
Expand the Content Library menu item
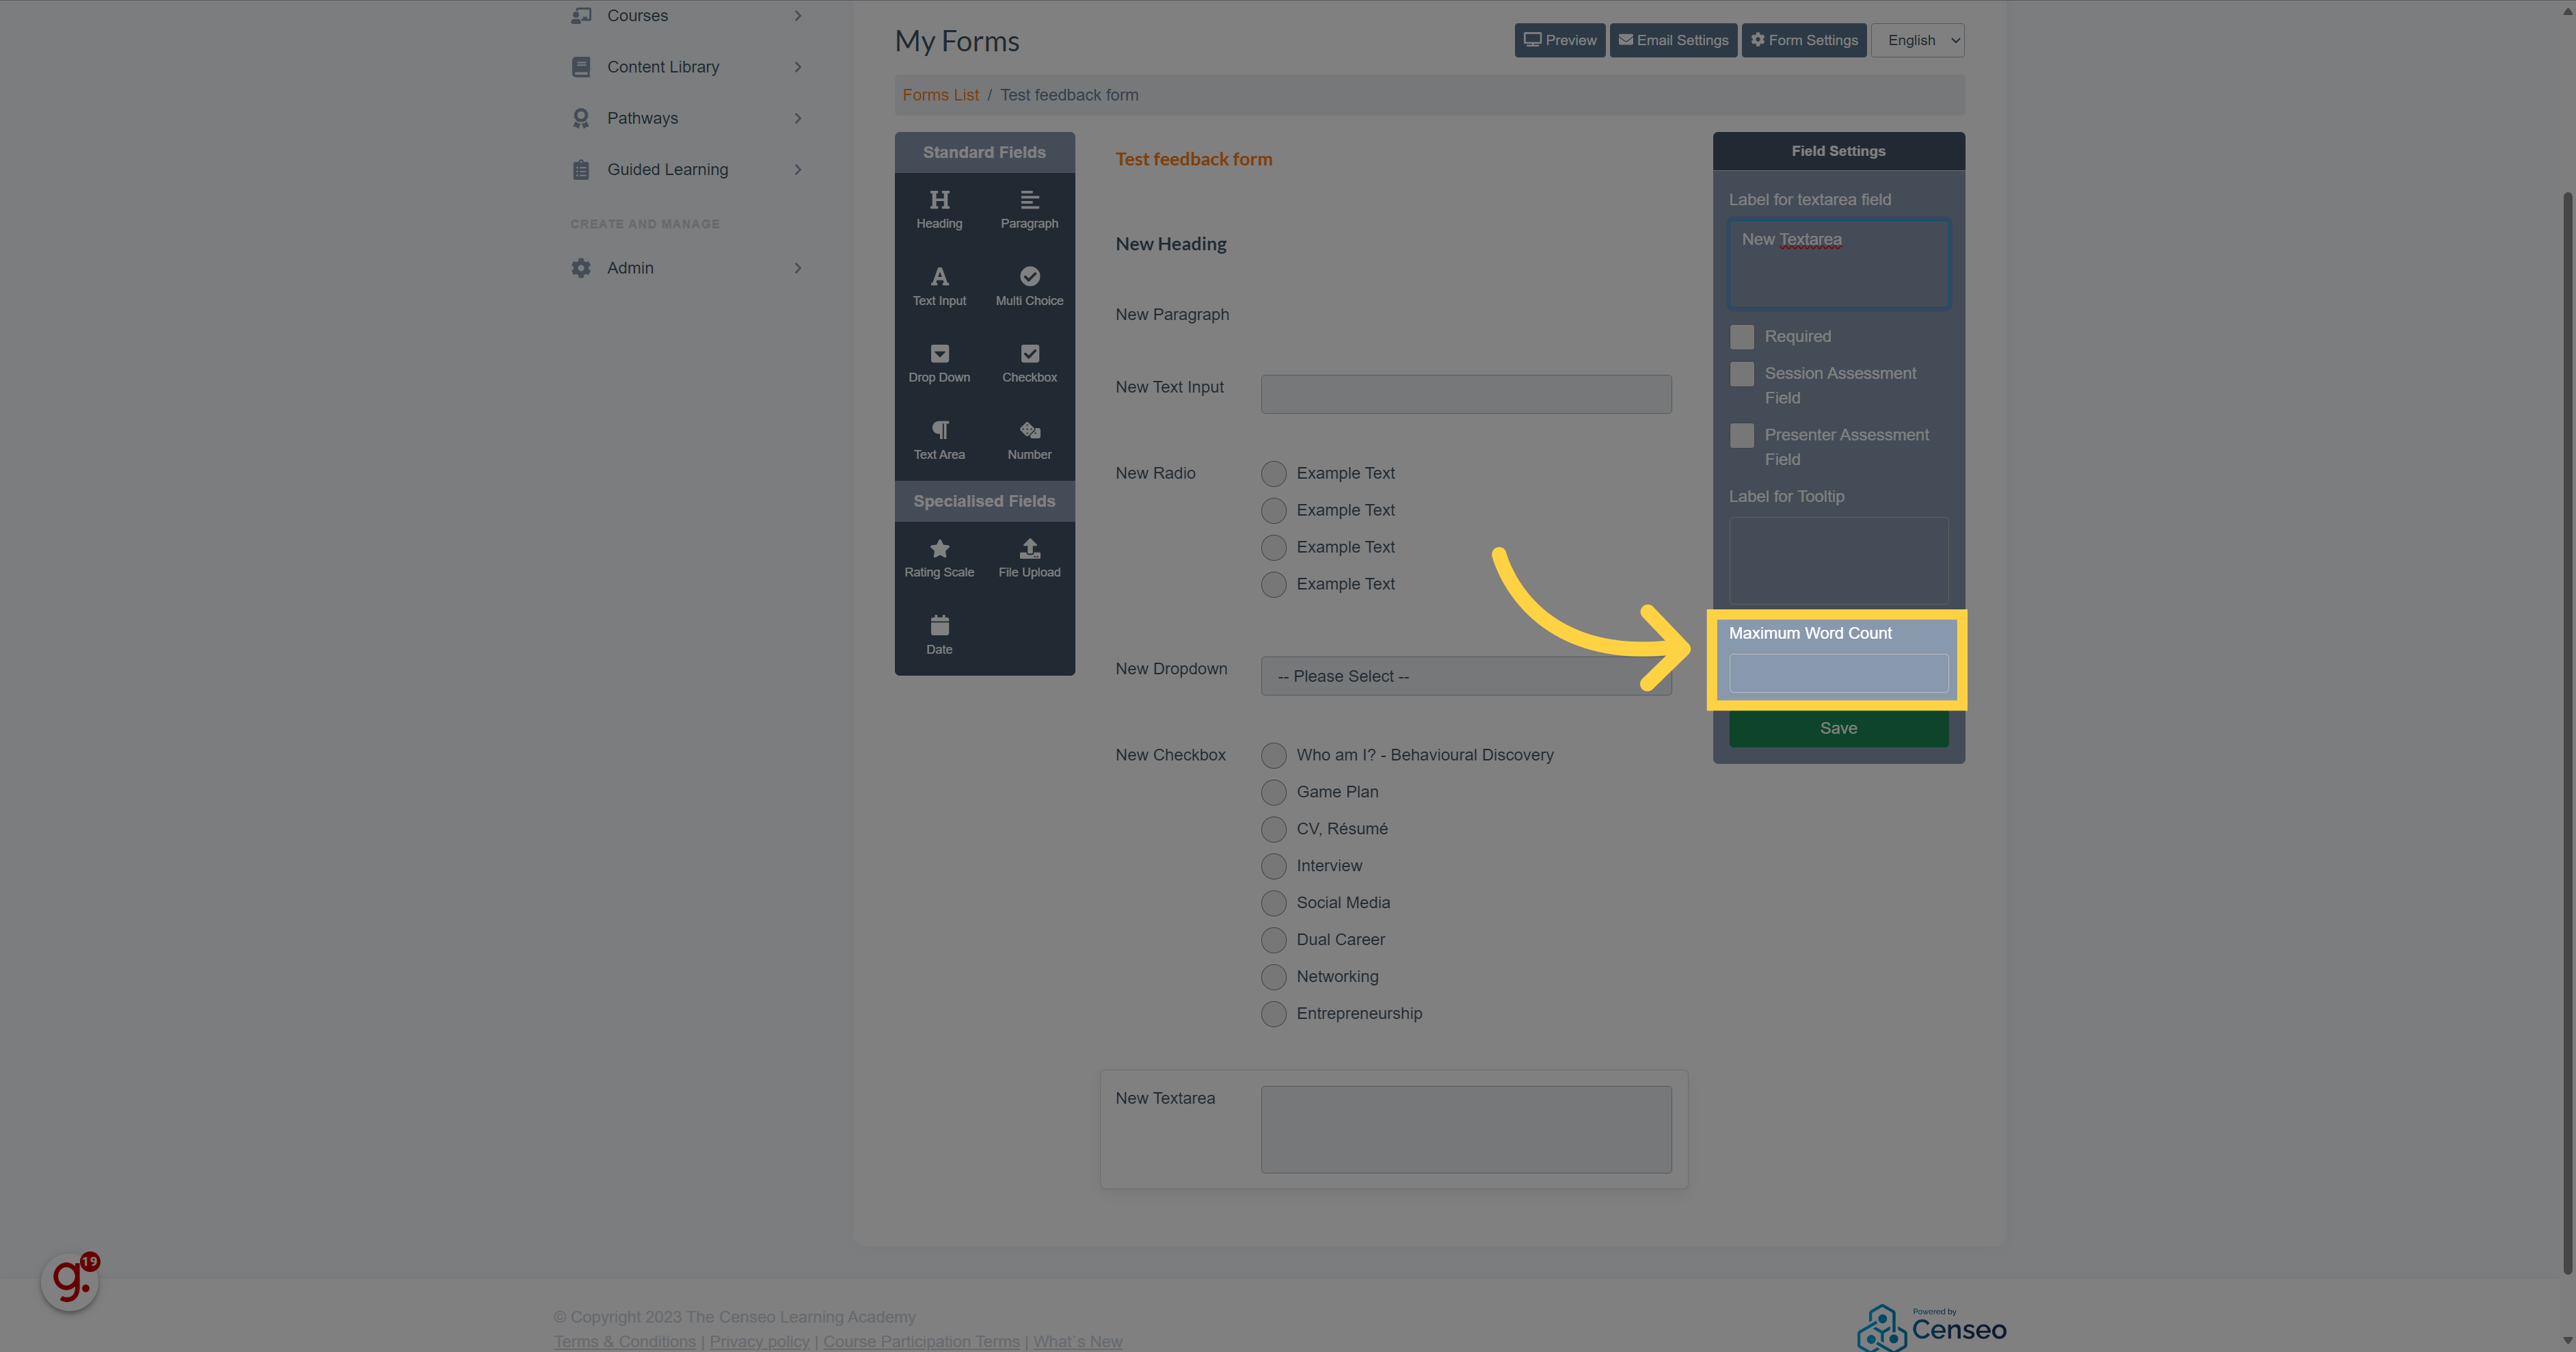(662, 66)
